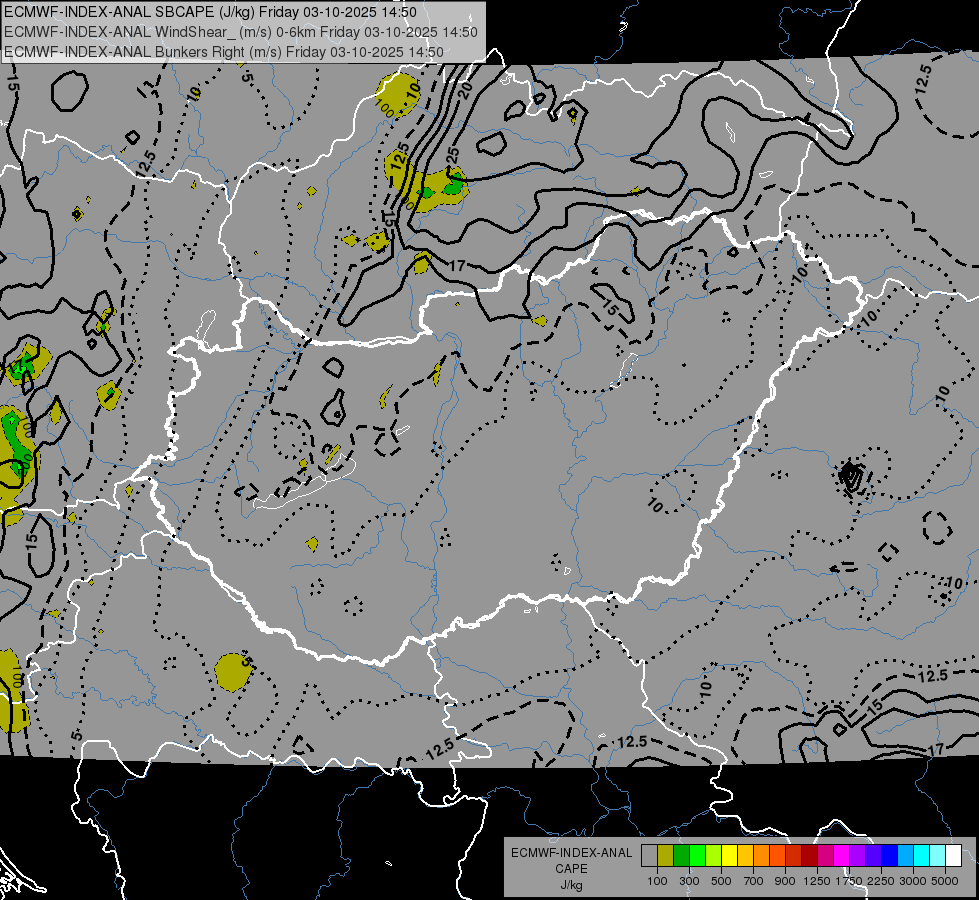
Task: Select the amber legend swatch
Action: pos(745,855)
